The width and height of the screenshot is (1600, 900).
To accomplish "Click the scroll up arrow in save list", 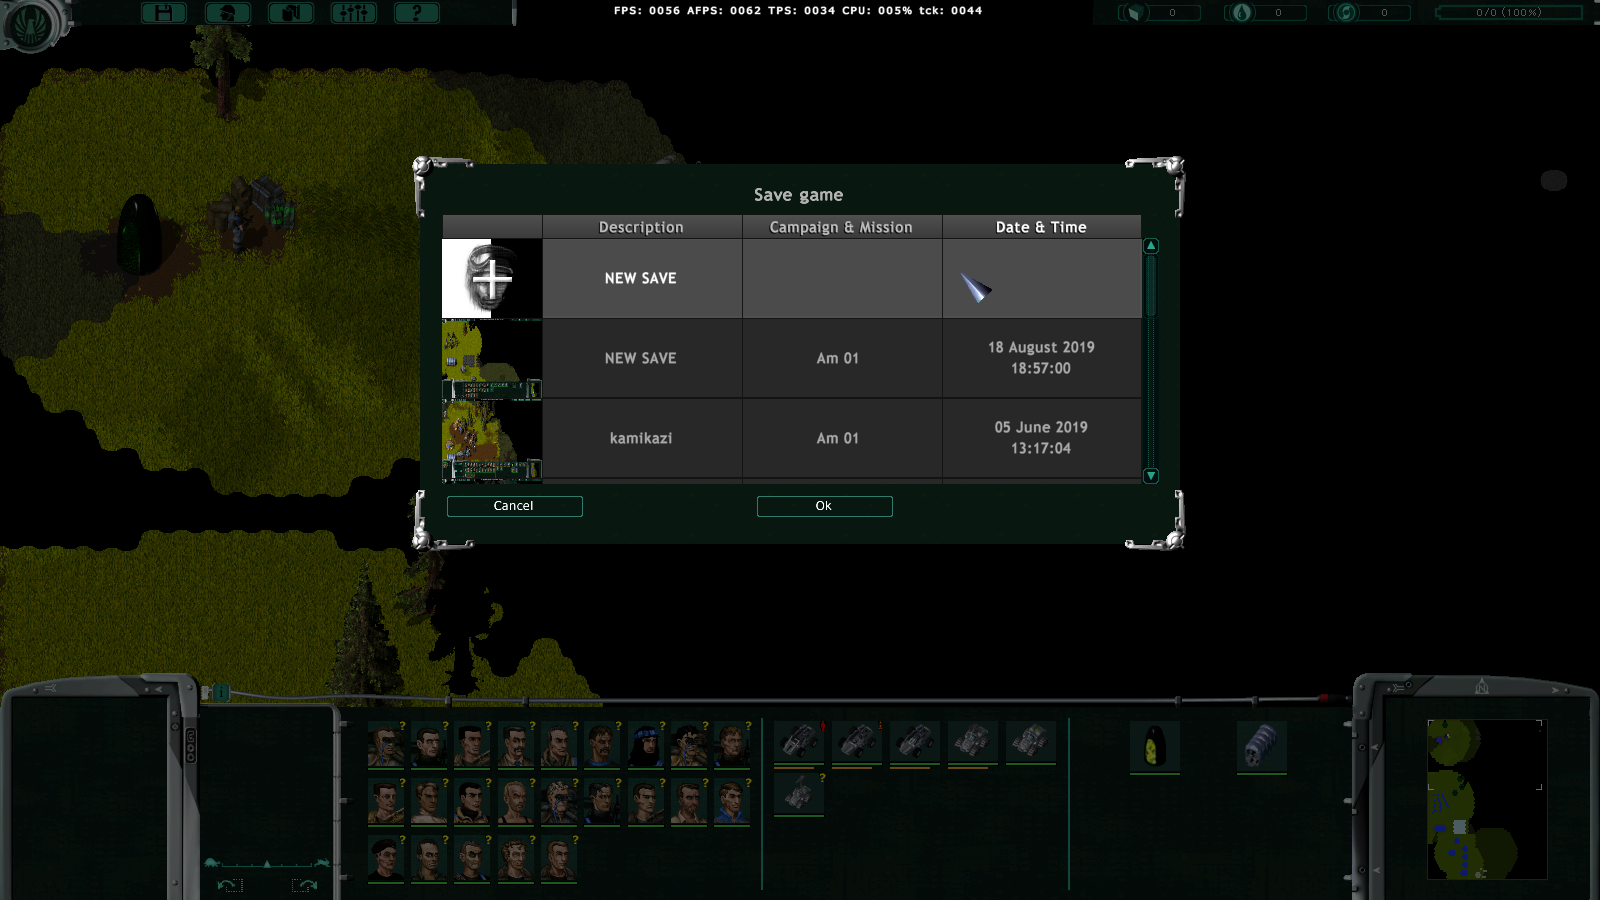I will pos(1151,245).
